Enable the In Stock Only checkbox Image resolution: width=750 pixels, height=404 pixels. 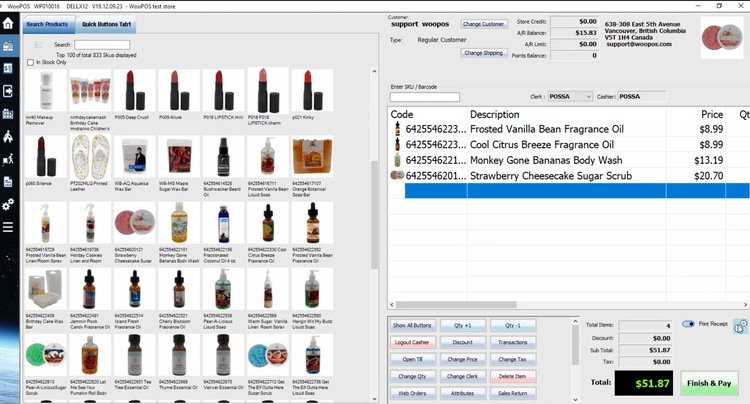pos(30,63)
